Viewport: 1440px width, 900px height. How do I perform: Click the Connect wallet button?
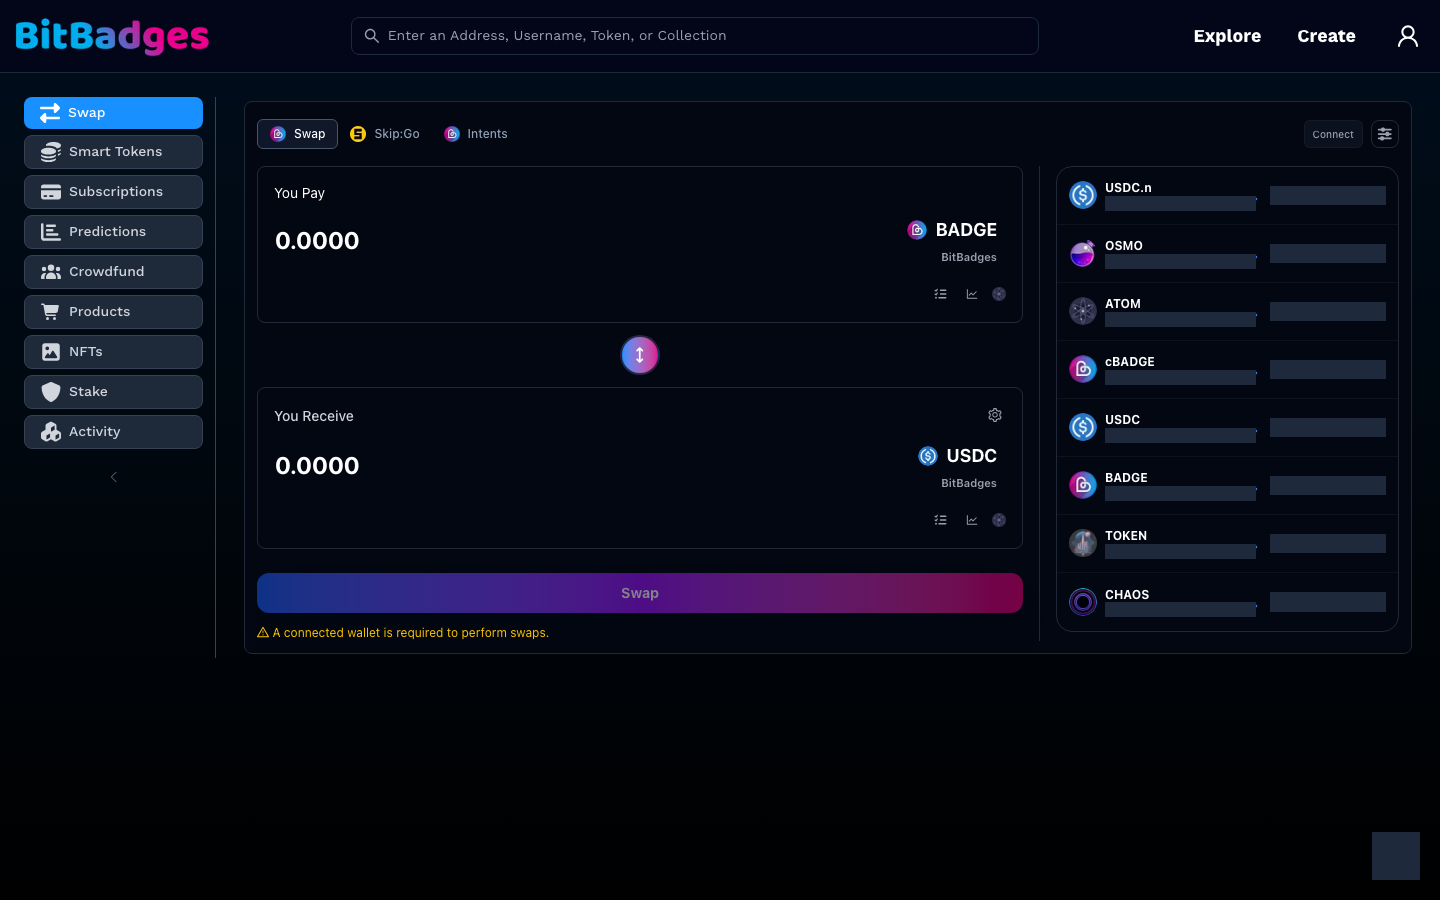pyautogui.click(x=1333, y=134)
